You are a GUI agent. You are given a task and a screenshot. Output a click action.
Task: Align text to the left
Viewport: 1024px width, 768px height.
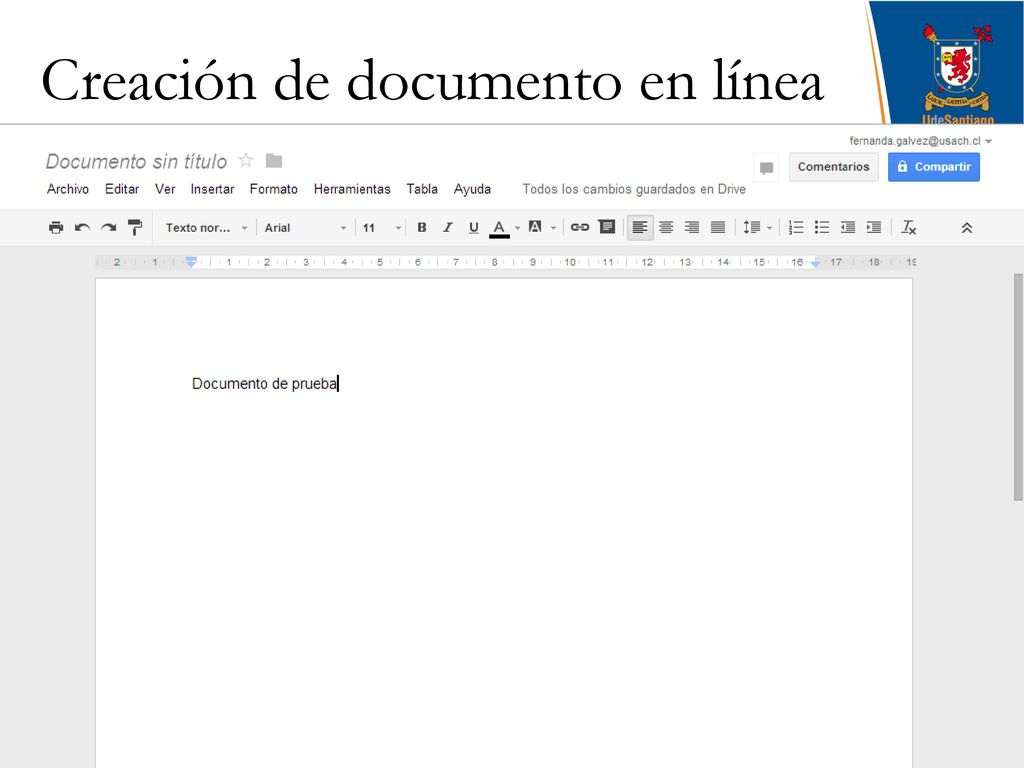click(x=640, y=227)
